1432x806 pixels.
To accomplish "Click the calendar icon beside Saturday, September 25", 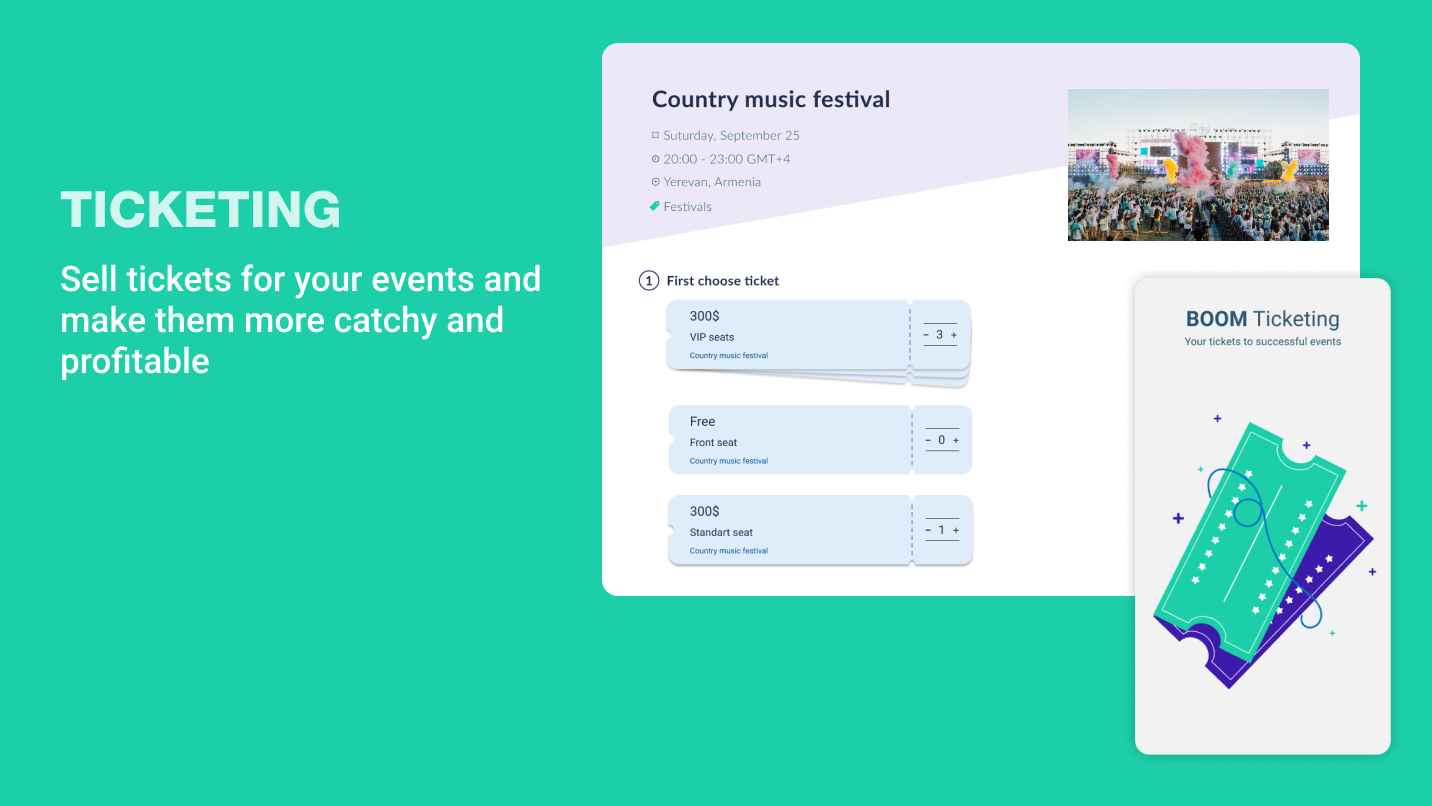I will click(x=656, y=135).
